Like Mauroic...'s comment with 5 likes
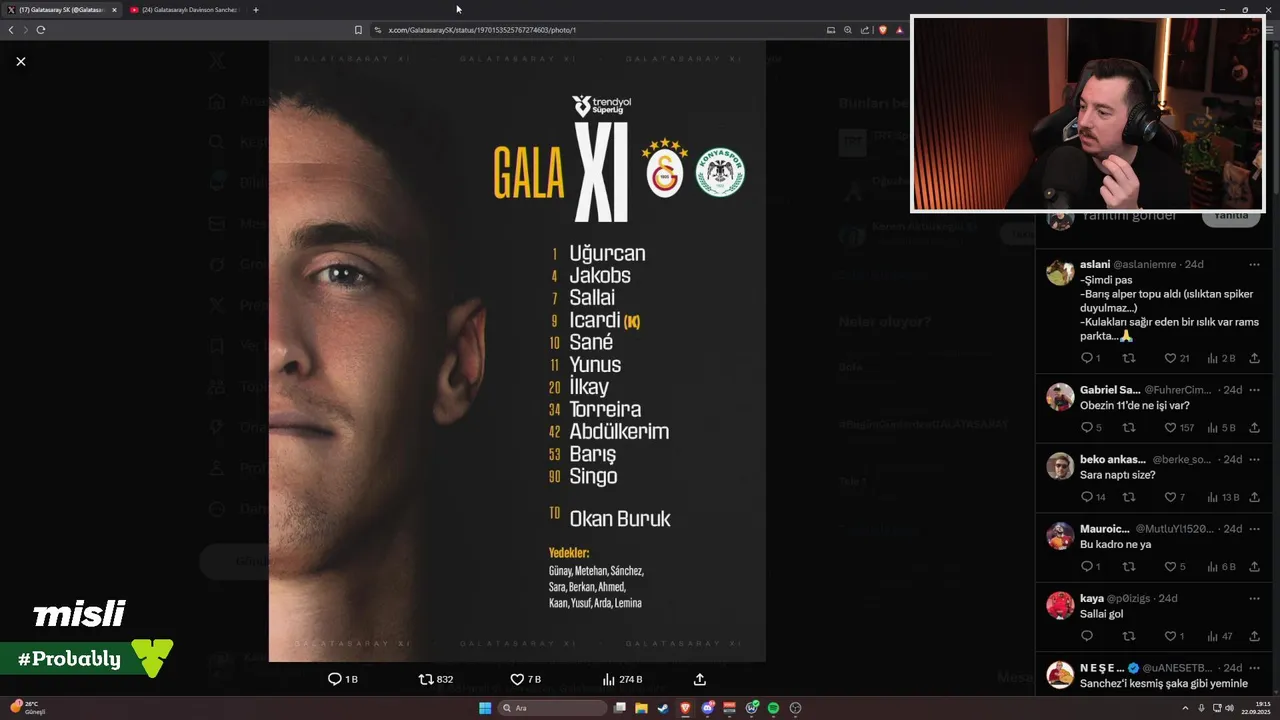The height and width of the screenshot is (720, 1280). tap(1174, 567)
